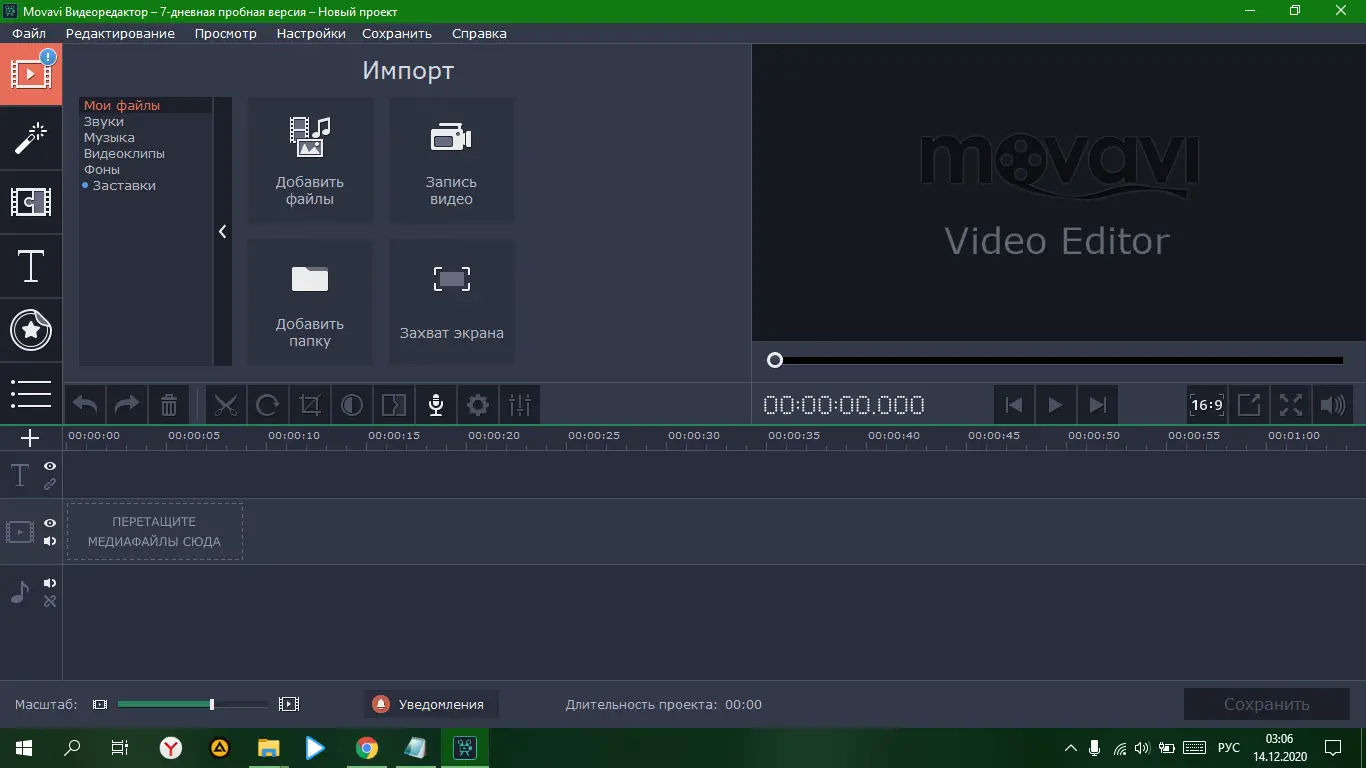Skip to previous frame button

pyautogui.click(x=1013, y=405)
